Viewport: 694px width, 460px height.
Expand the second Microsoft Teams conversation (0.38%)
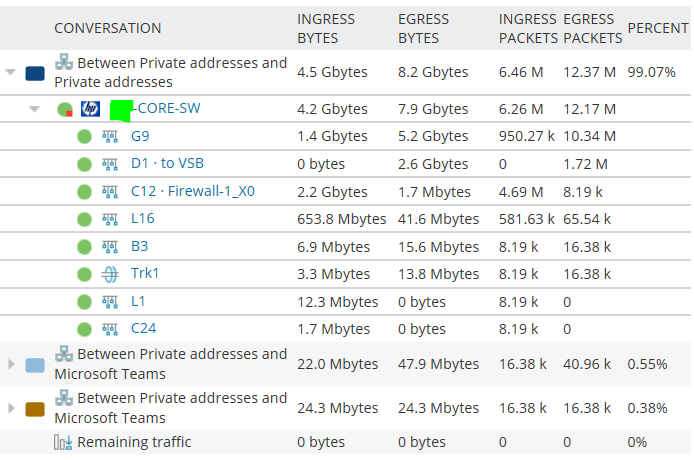[12, 408]
